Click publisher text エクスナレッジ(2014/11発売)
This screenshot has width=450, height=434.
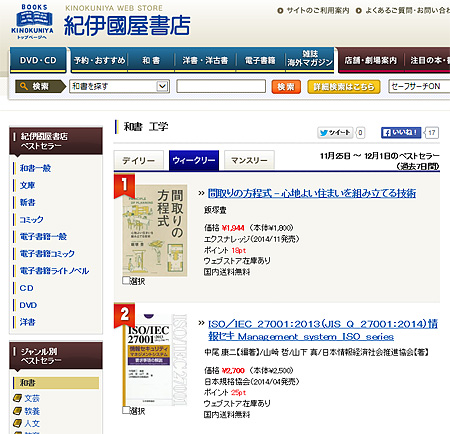252,239
